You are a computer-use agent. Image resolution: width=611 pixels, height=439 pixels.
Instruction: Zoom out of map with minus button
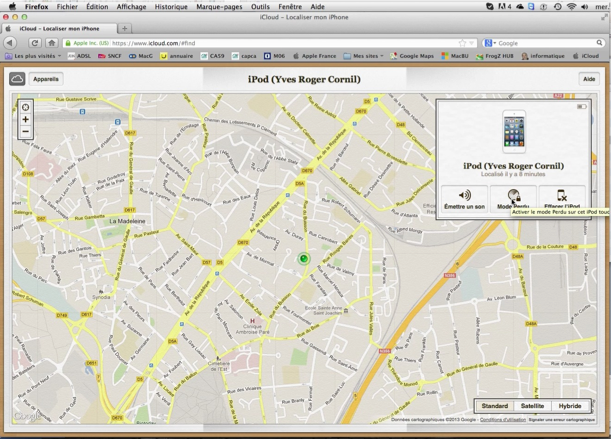click(x=26, y=131)
